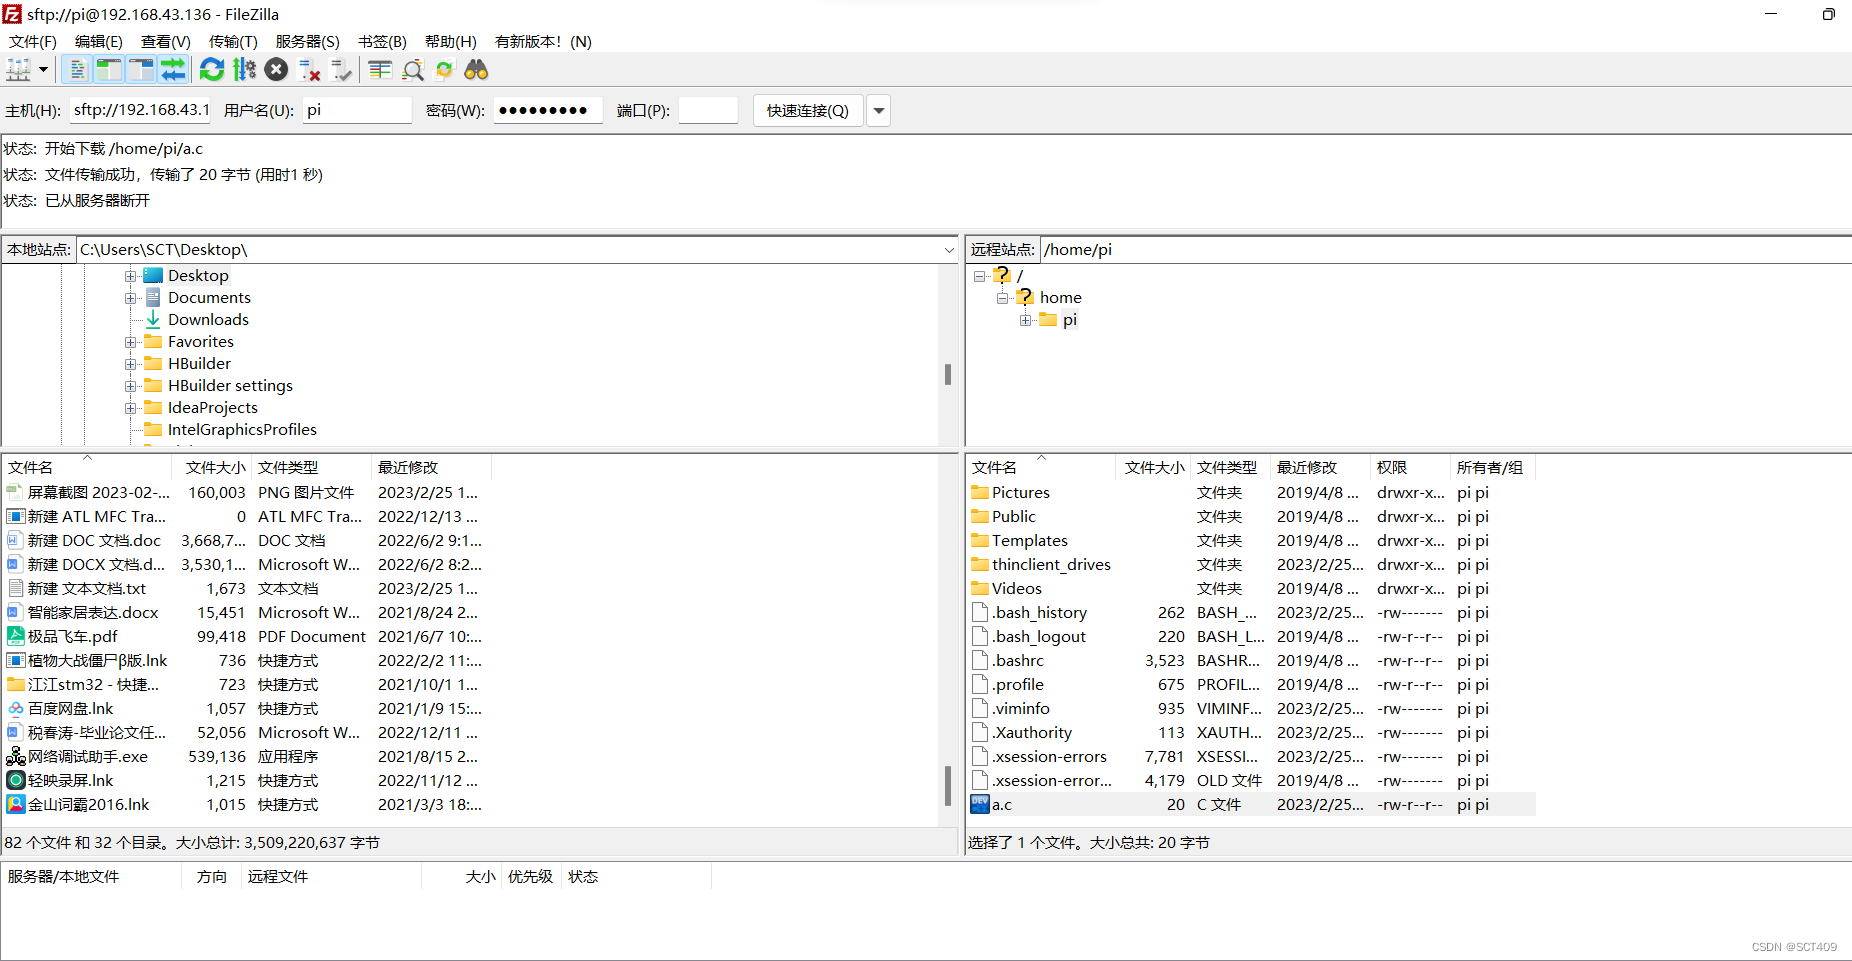Select the thinclient_drives folder icon

point(980,565)
